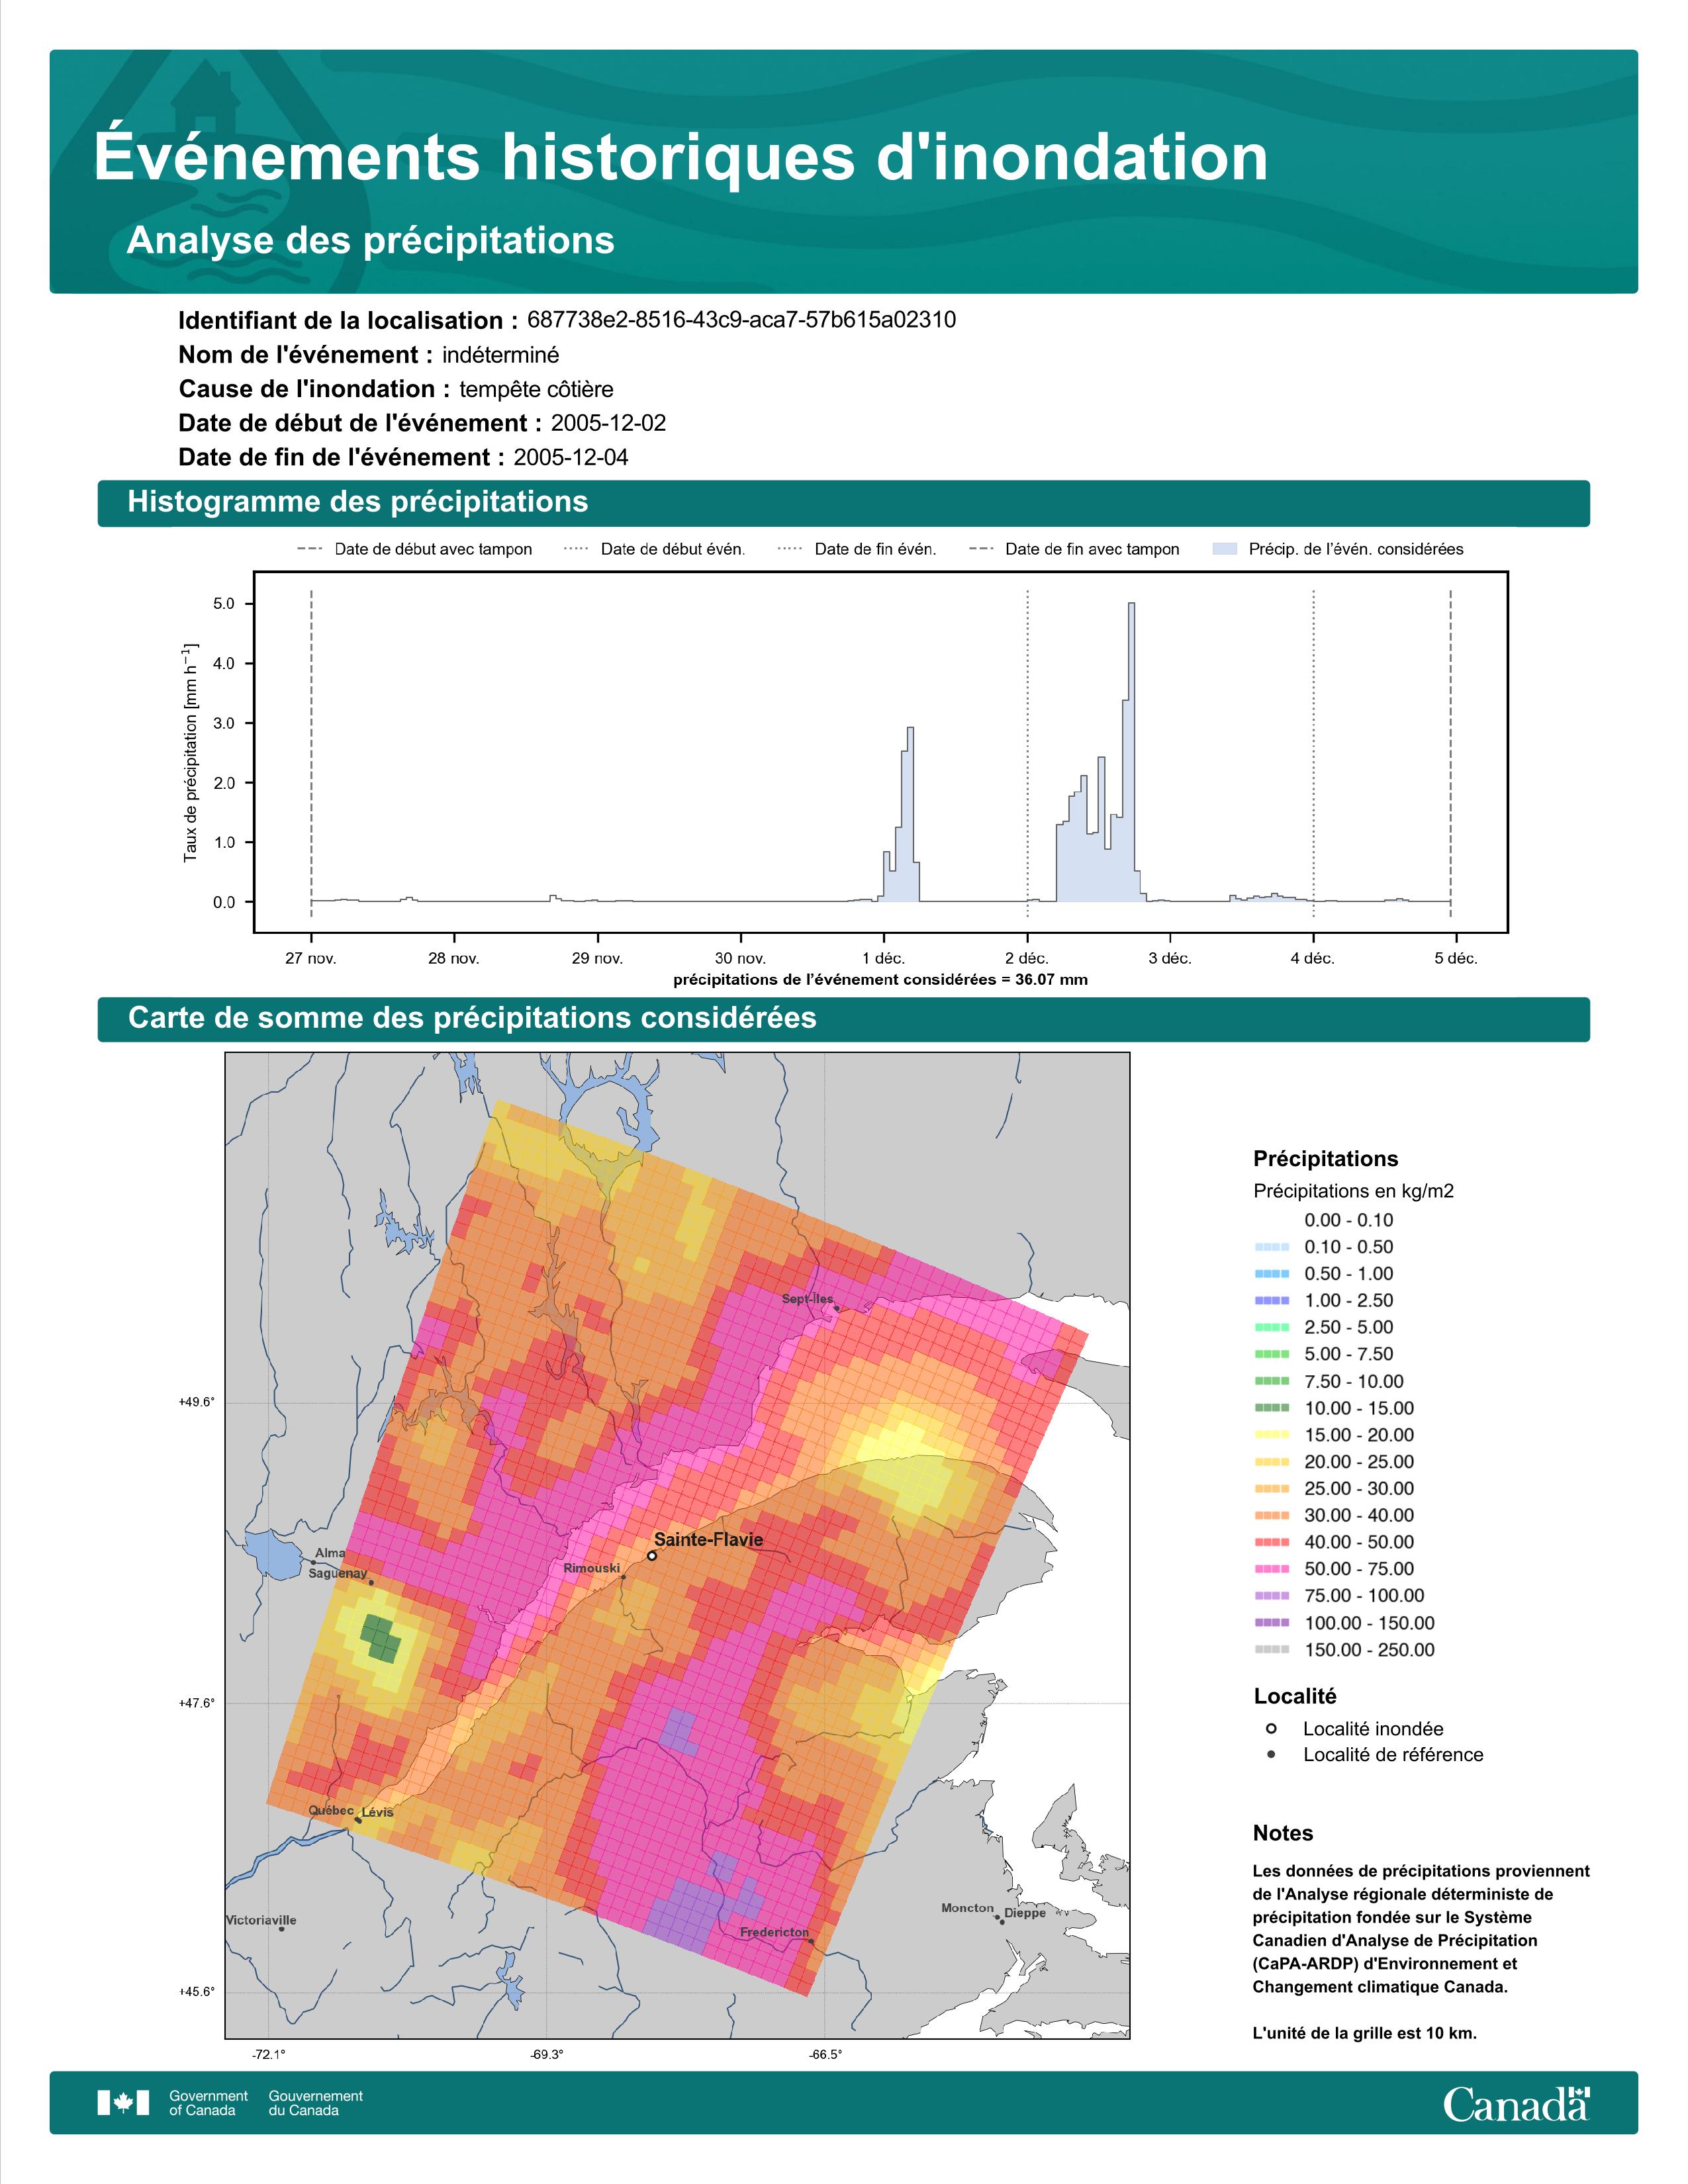Click the 0.10 - 0.50 legend swatch
This screenshot has height=2184, width=1688.
(1271, 1247)
